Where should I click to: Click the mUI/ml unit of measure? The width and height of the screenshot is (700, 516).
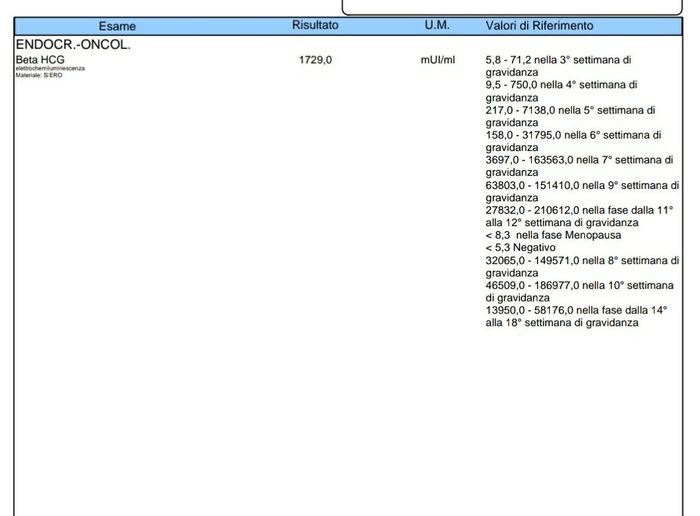(437, 60)
